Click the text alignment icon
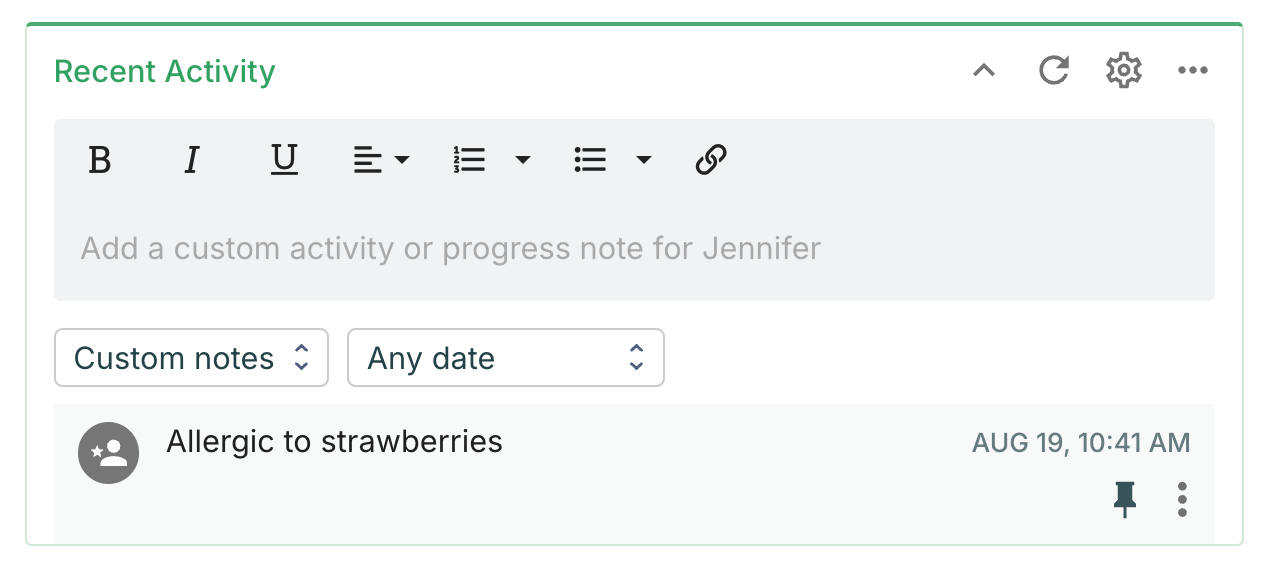Viewport: 1264px width, 572px height. [x=368, y=160]
